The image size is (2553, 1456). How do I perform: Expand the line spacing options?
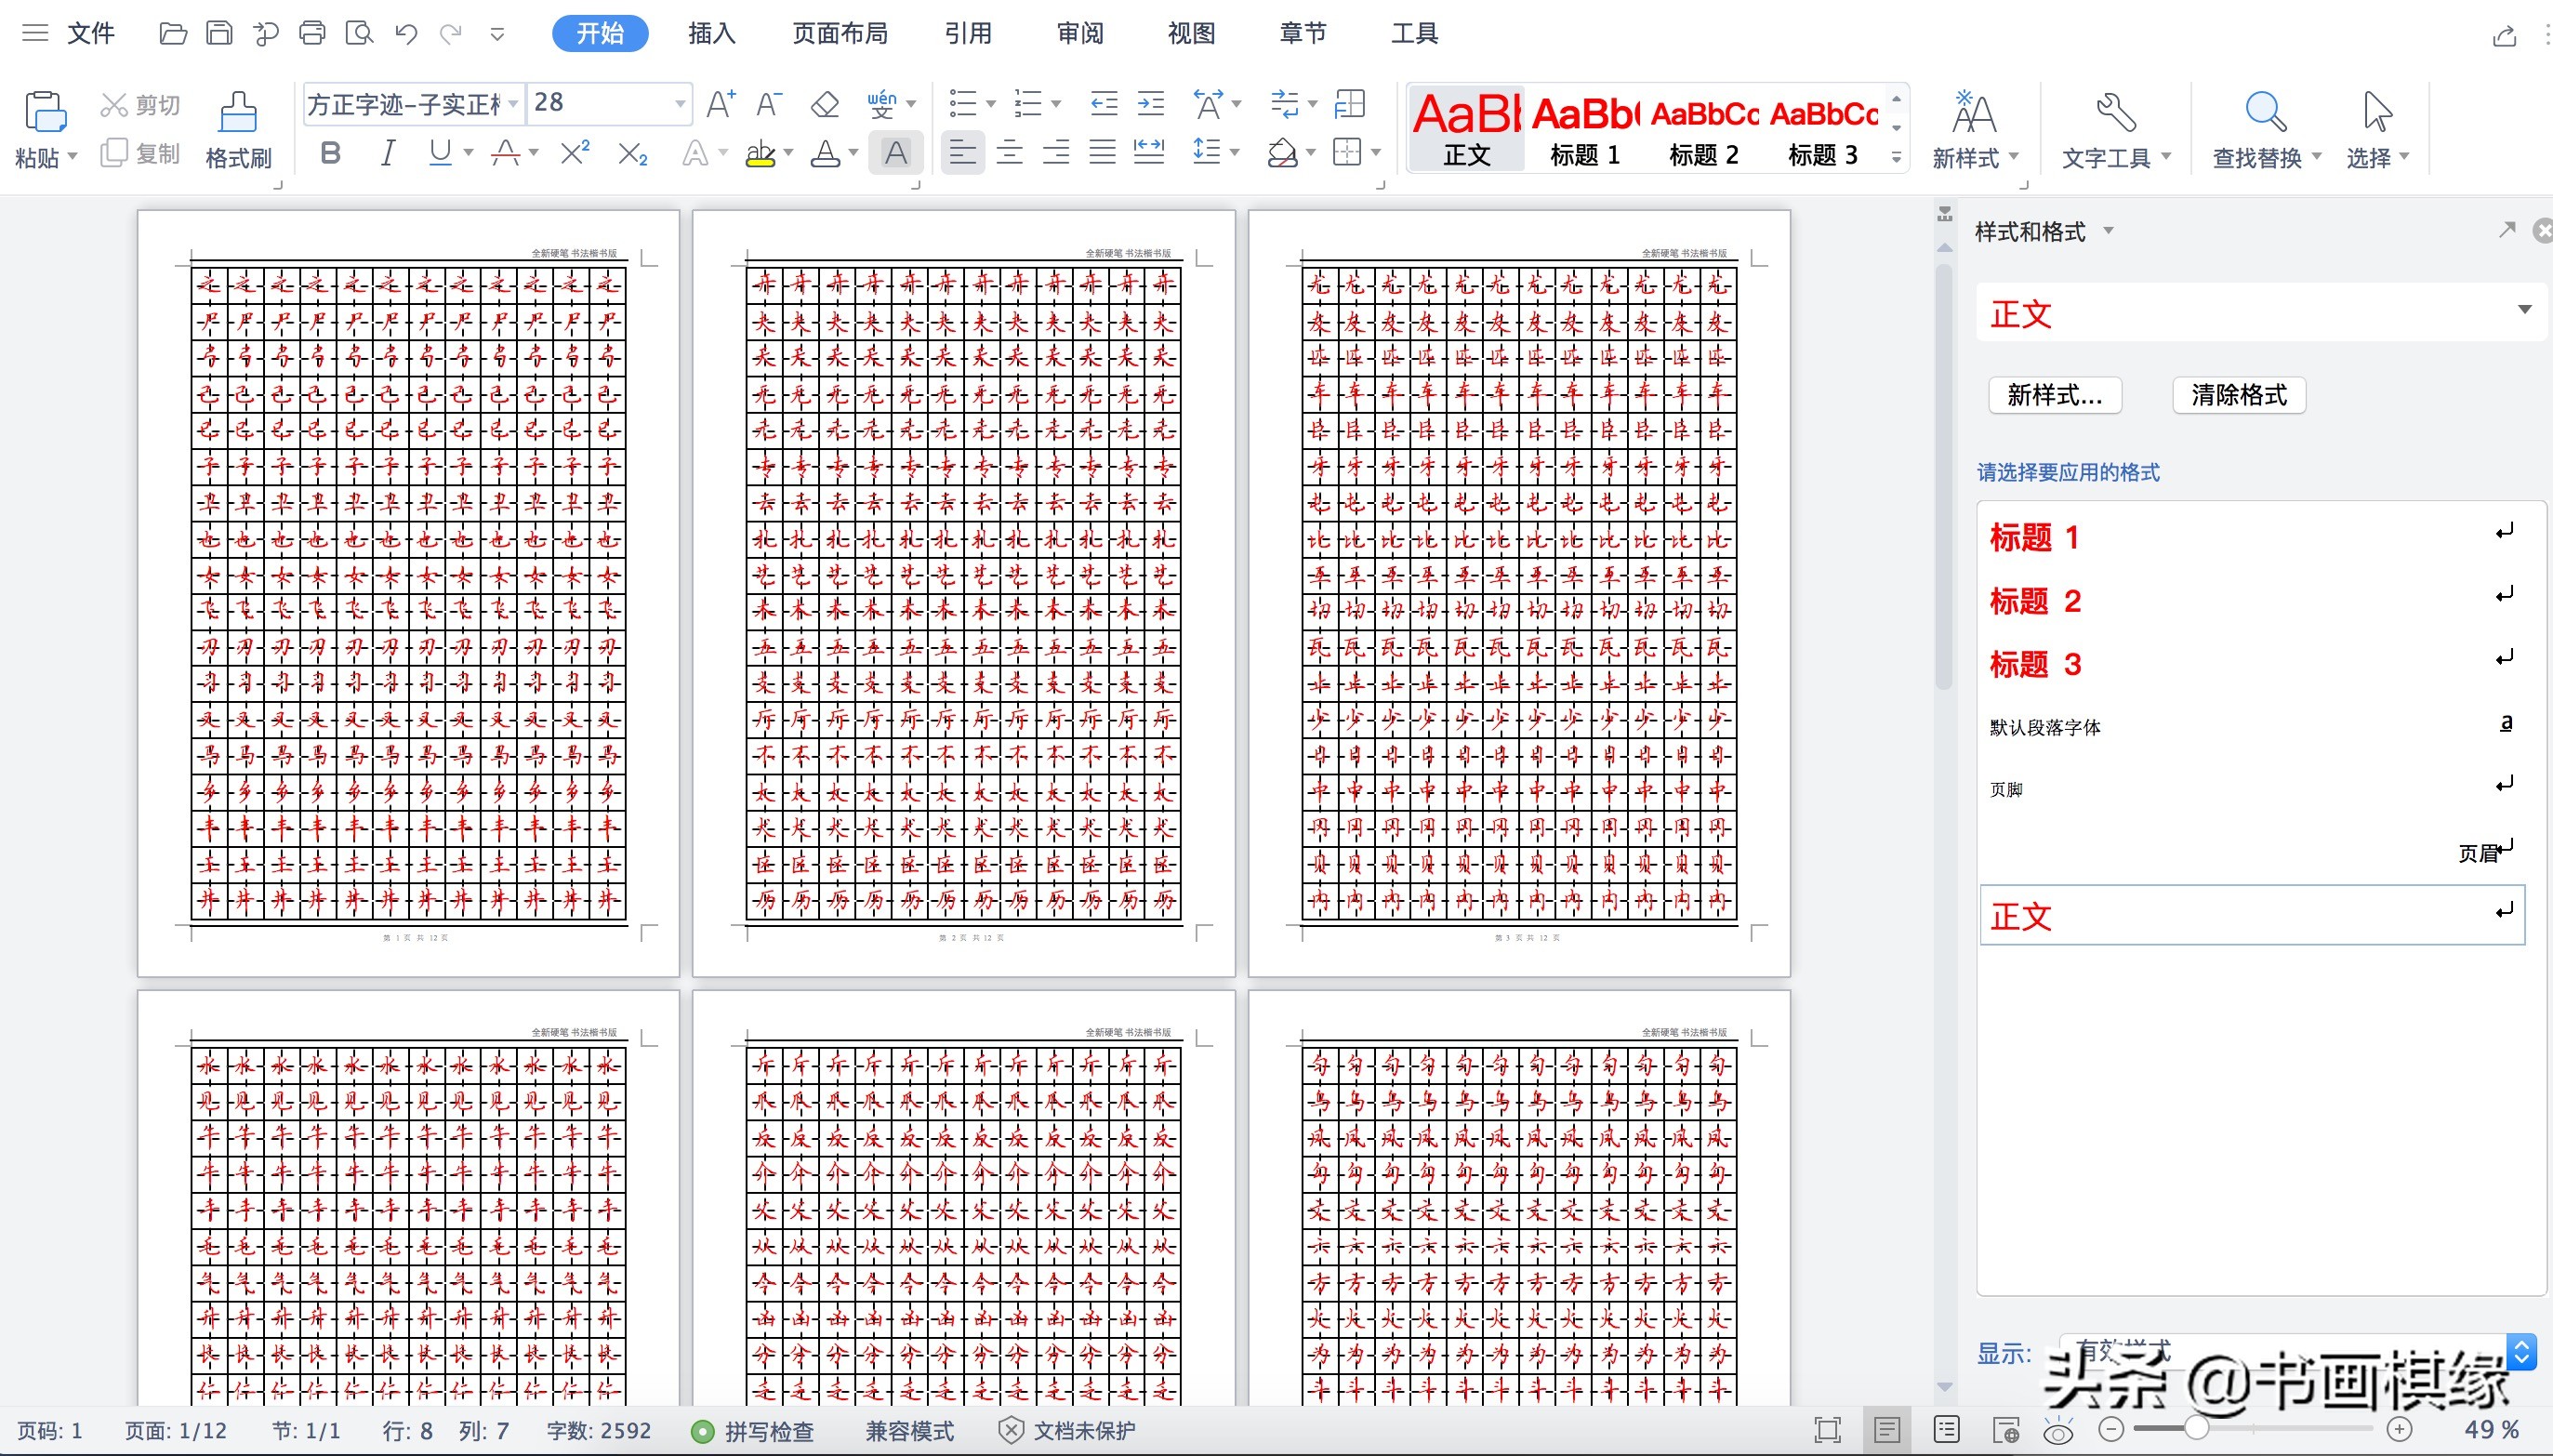(x=1235, y=153)
